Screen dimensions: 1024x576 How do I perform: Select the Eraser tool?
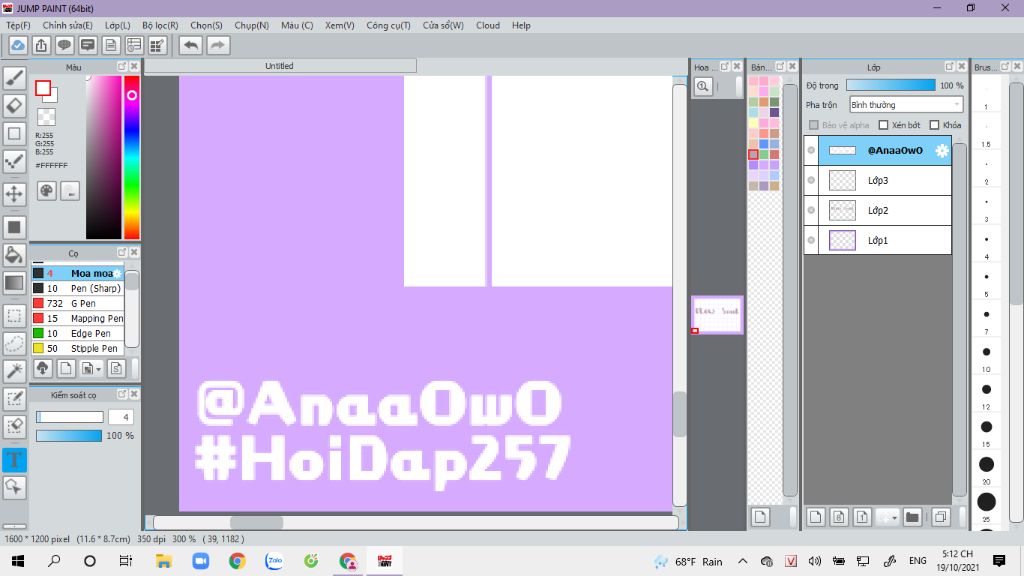point(14,105)
